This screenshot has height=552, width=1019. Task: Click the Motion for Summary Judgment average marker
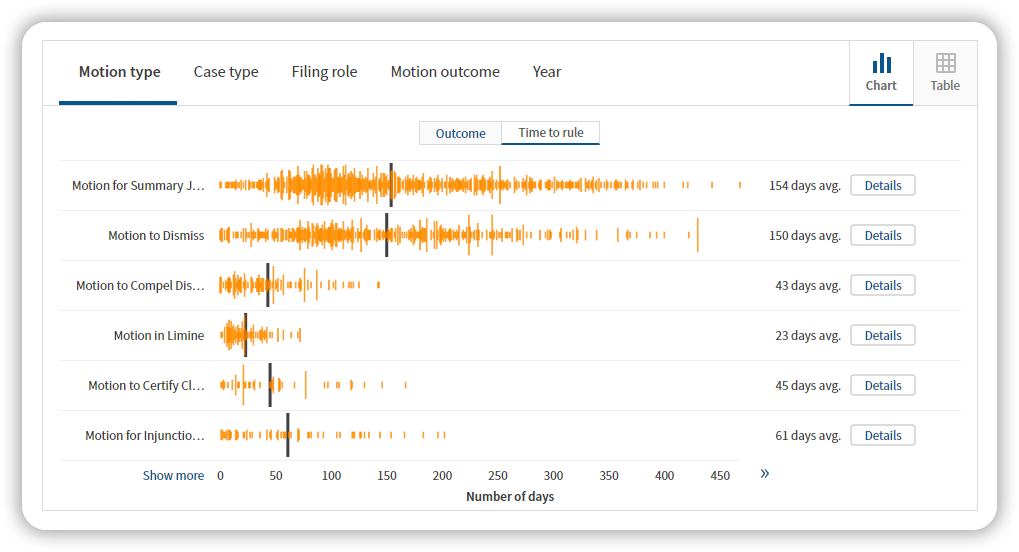pyautogui.click(x=391, y=185)
